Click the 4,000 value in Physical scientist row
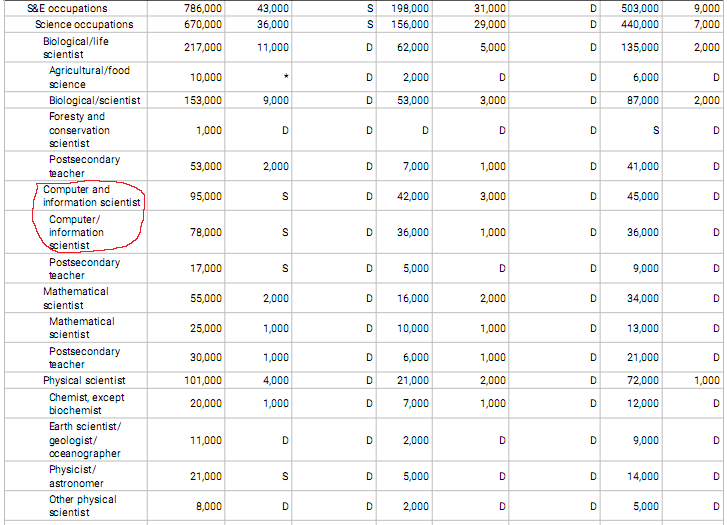This screenshot has width=727, height=525. (276, 380)
